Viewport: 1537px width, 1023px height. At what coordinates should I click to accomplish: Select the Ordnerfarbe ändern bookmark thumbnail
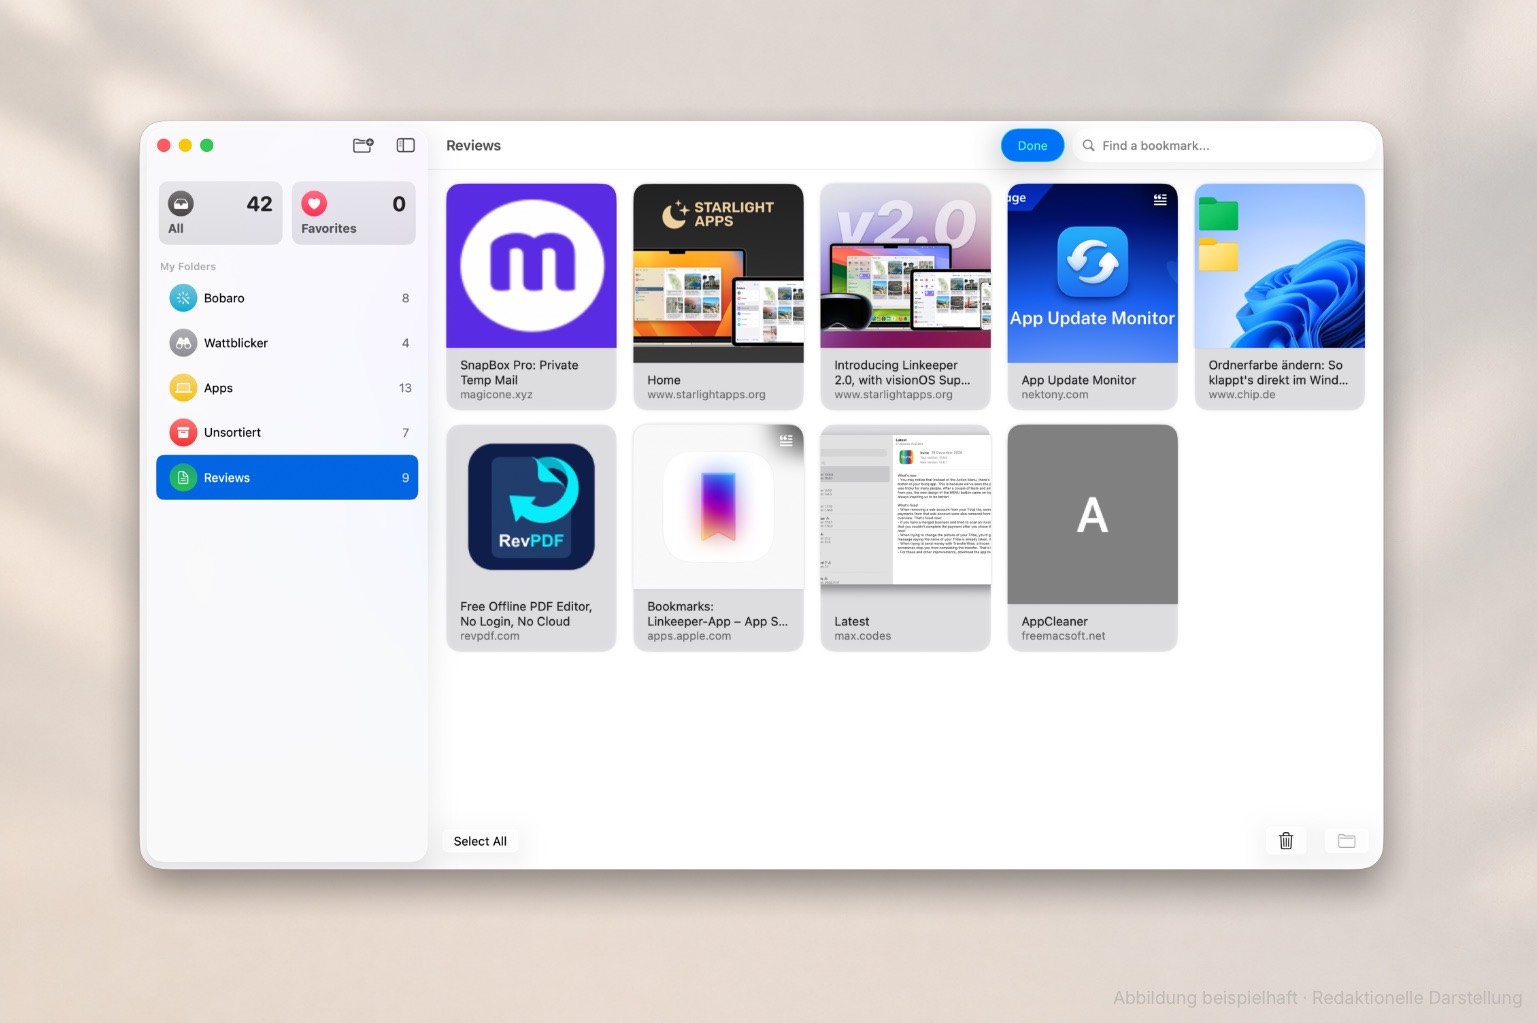point(1279,266)
